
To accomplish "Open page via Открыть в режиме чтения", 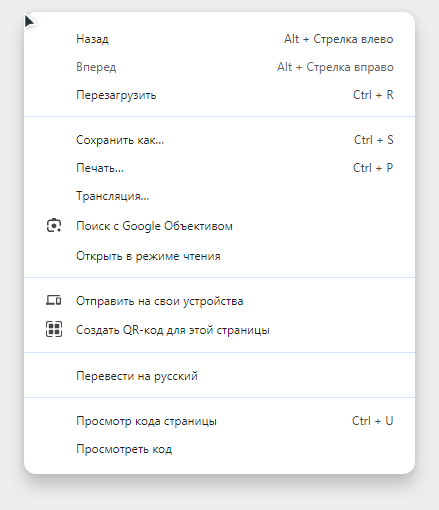I will (x=219, y=256).
